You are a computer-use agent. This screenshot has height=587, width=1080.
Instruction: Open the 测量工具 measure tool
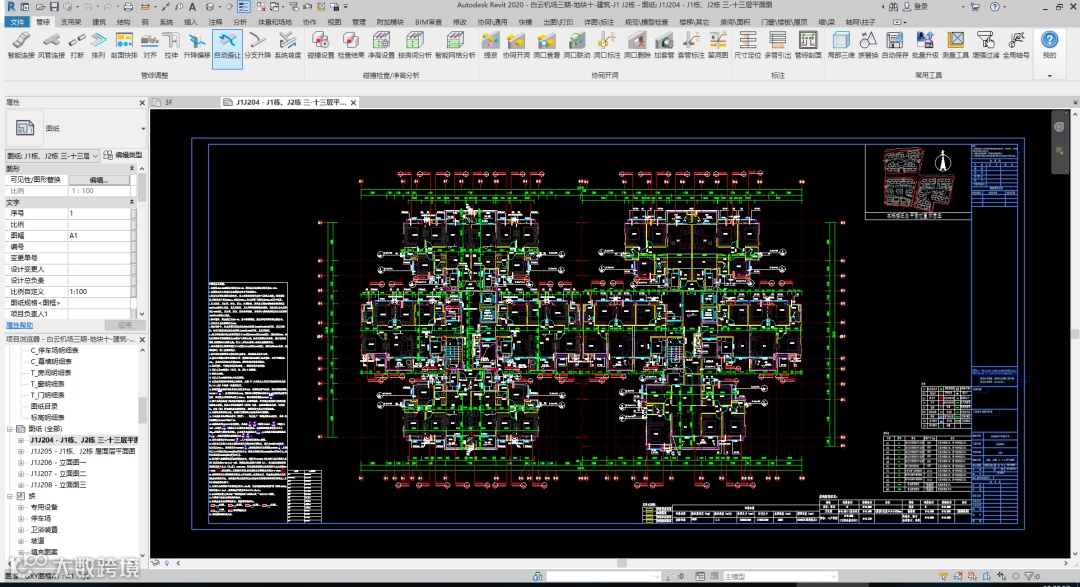point(955,45)
